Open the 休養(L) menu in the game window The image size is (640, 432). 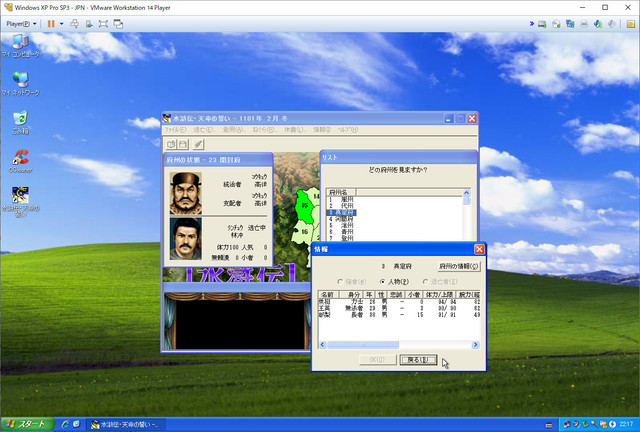pos(294,129)
